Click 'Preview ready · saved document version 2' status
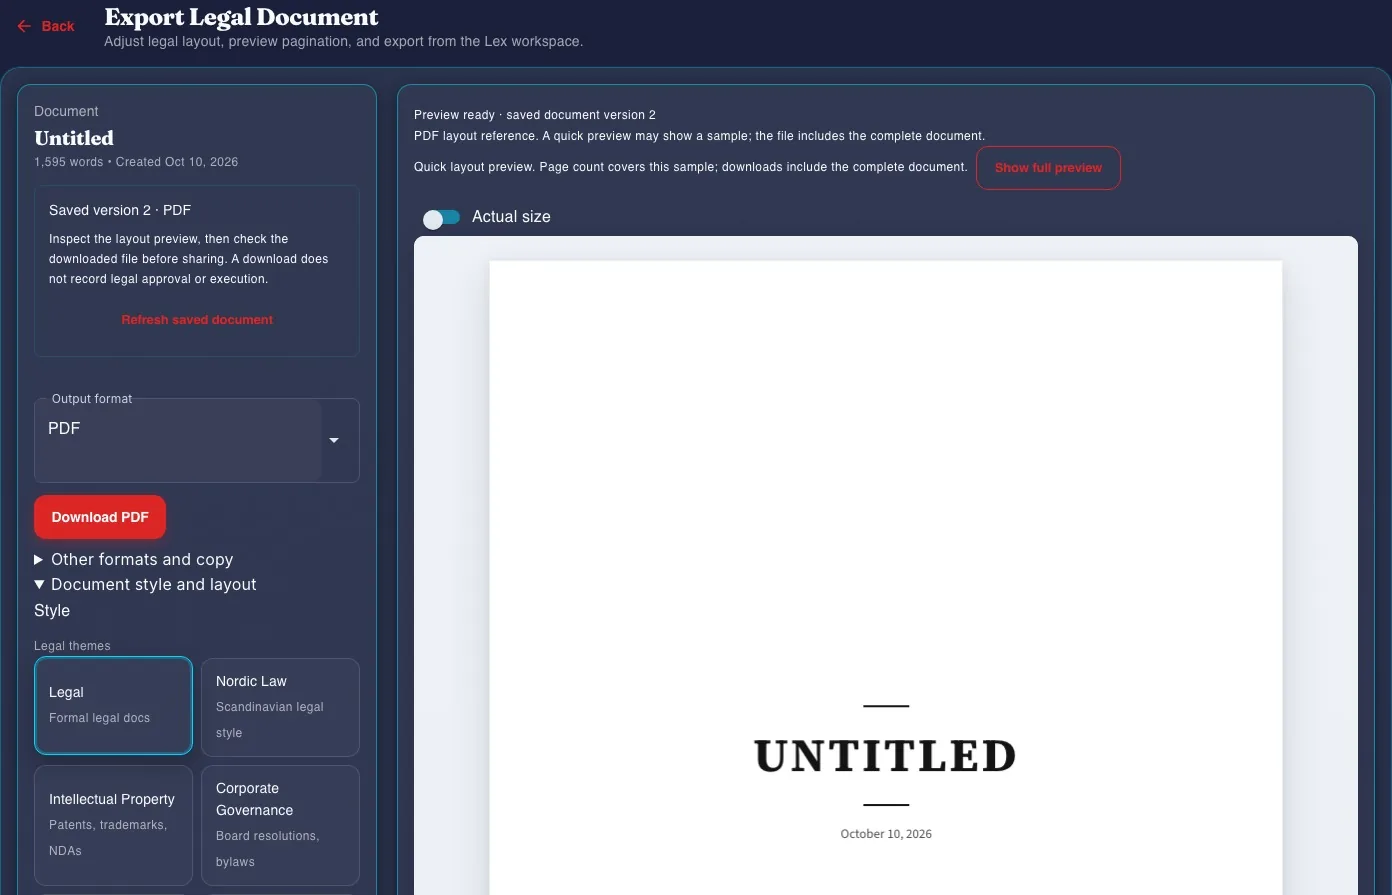This screenshot has height=895, width=1392. click(x=535, y=115)
